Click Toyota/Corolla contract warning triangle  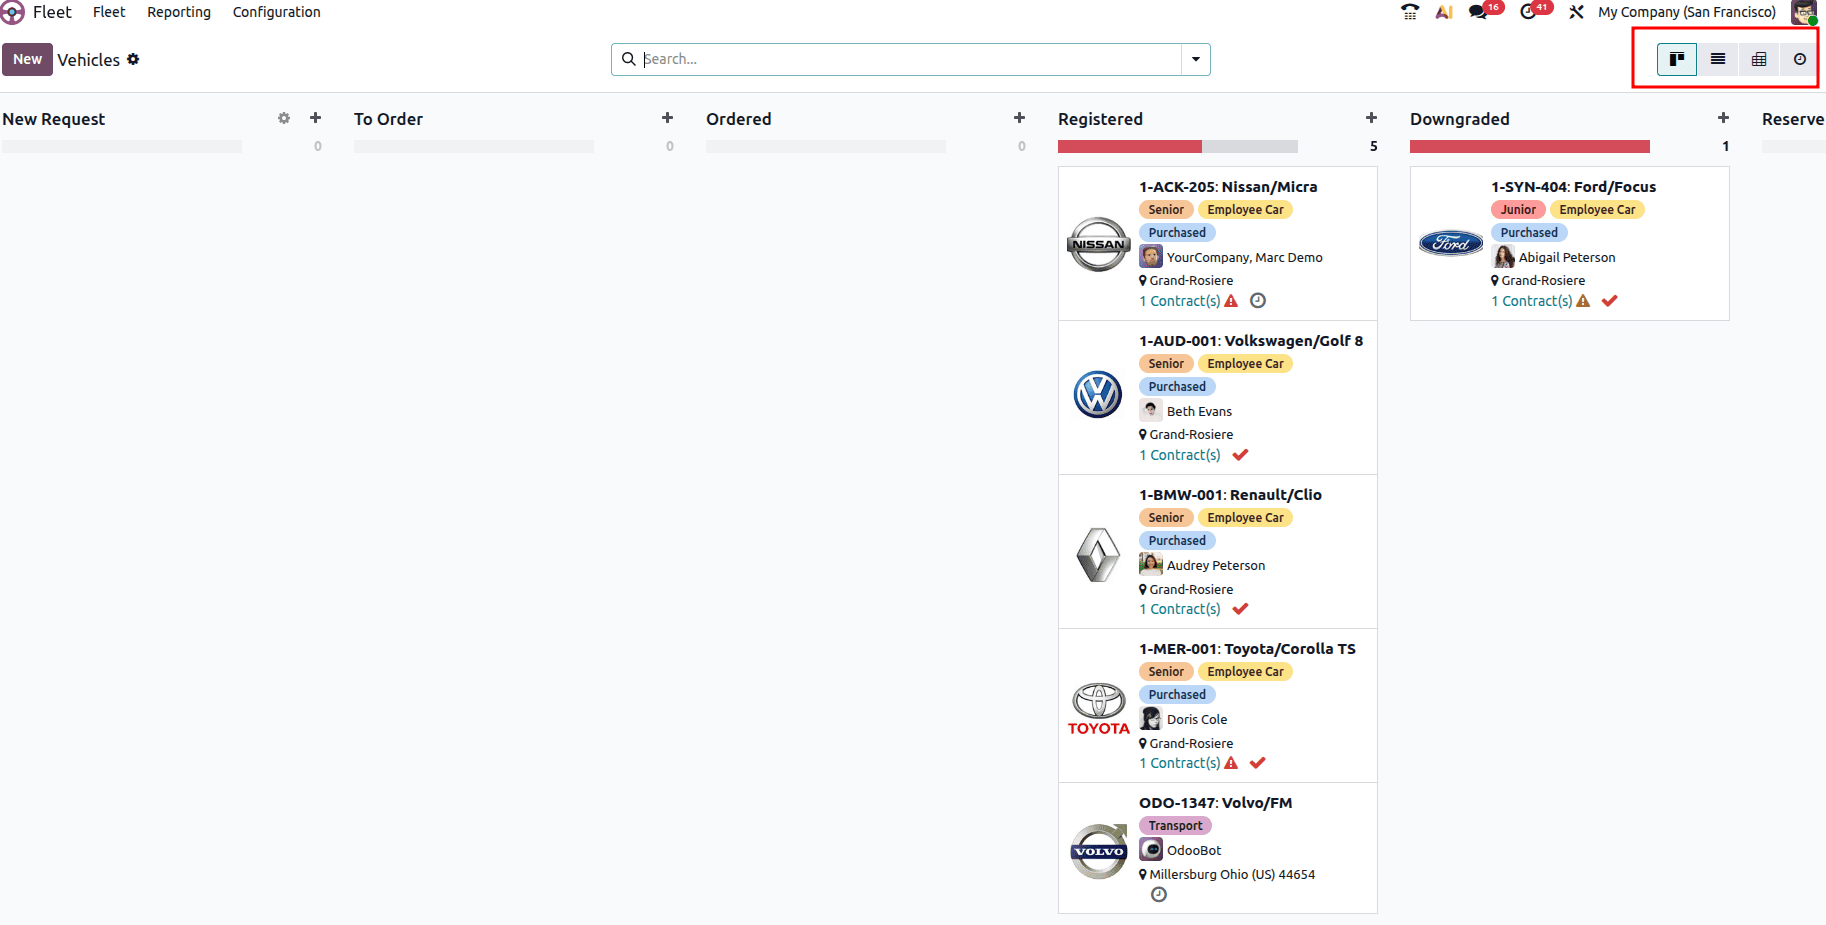coord(1231,763)
